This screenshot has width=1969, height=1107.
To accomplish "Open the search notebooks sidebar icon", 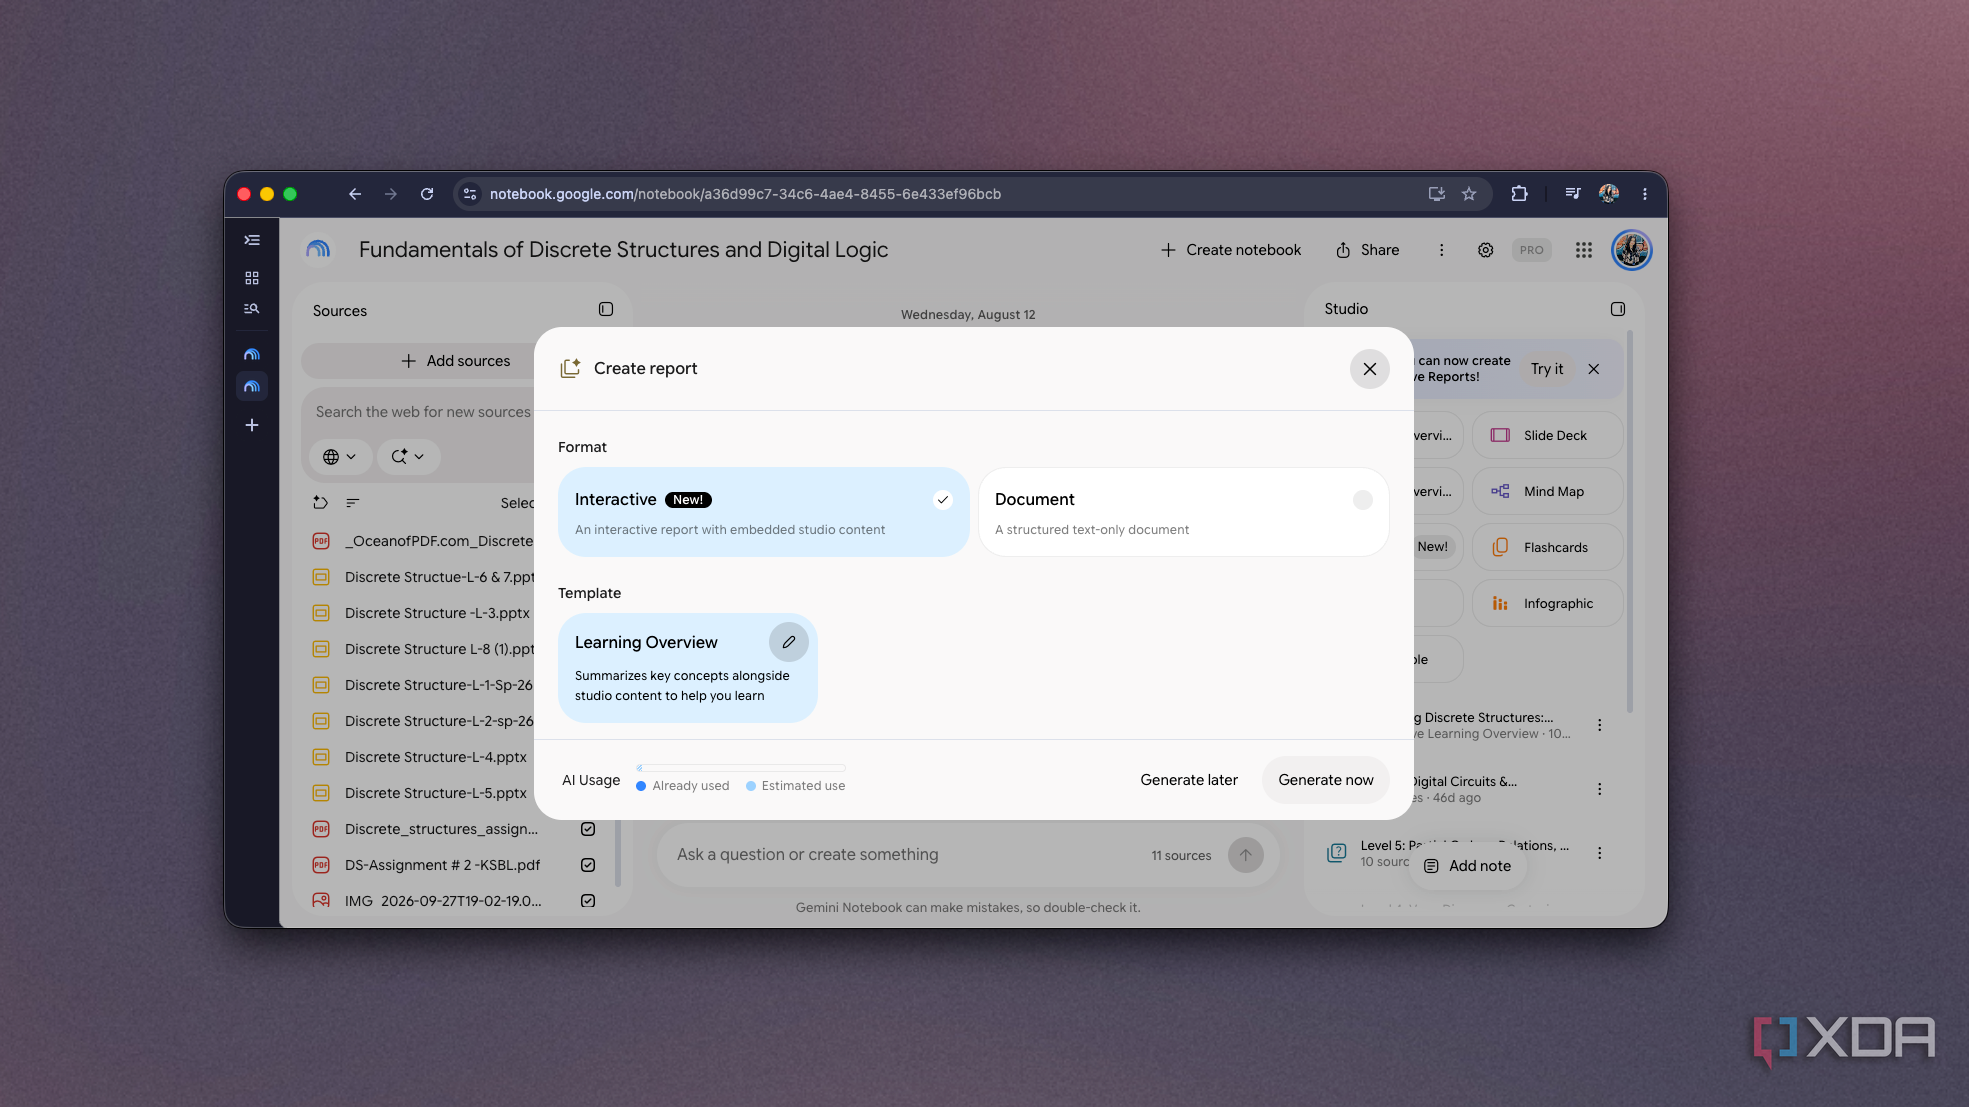I will (x=252, y=309).
